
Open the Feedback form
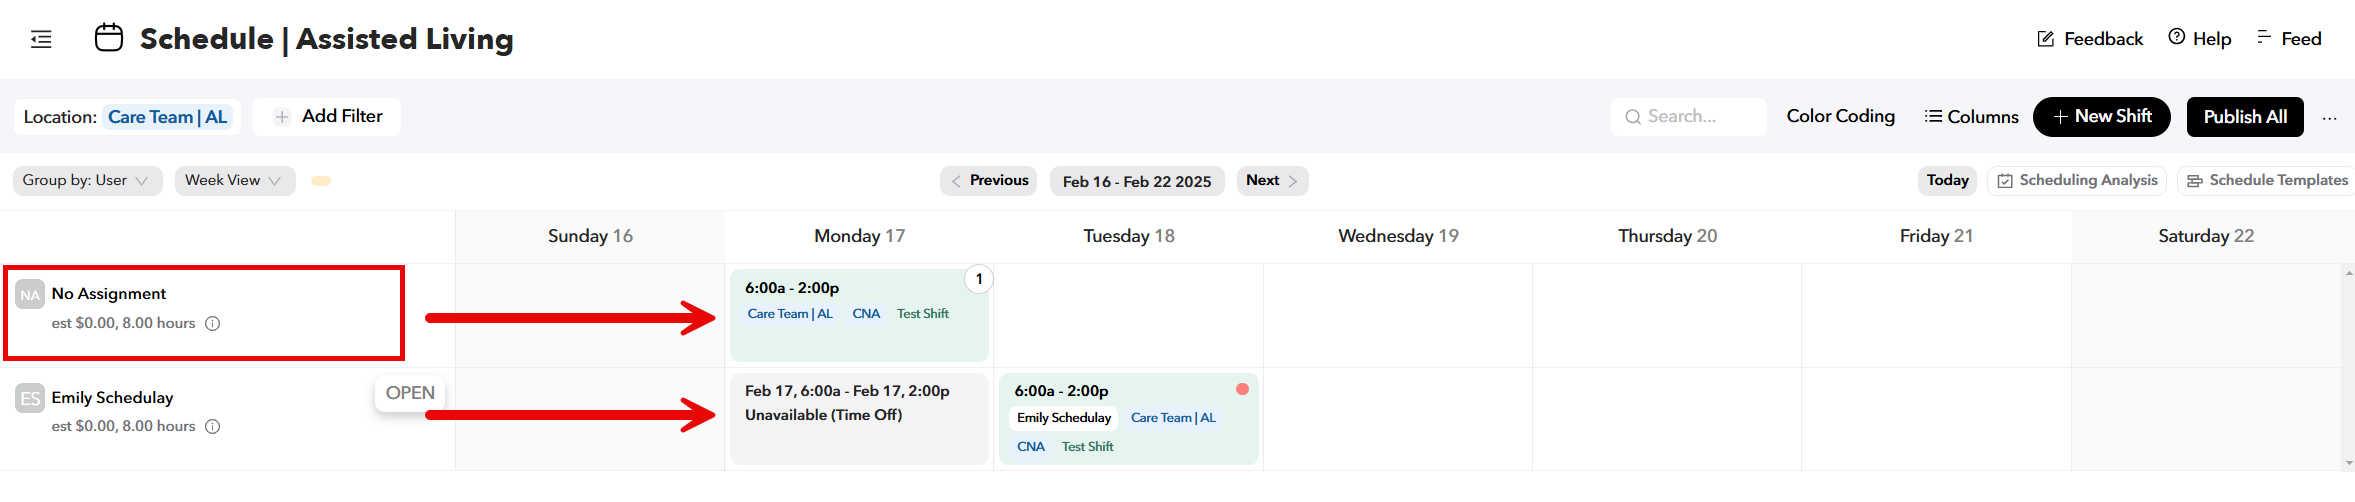(x=2090, y=39)
